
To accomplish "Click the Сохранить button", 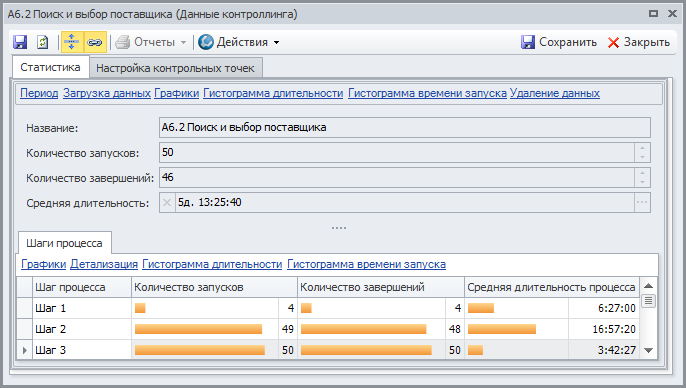I will tap(559, 42).
